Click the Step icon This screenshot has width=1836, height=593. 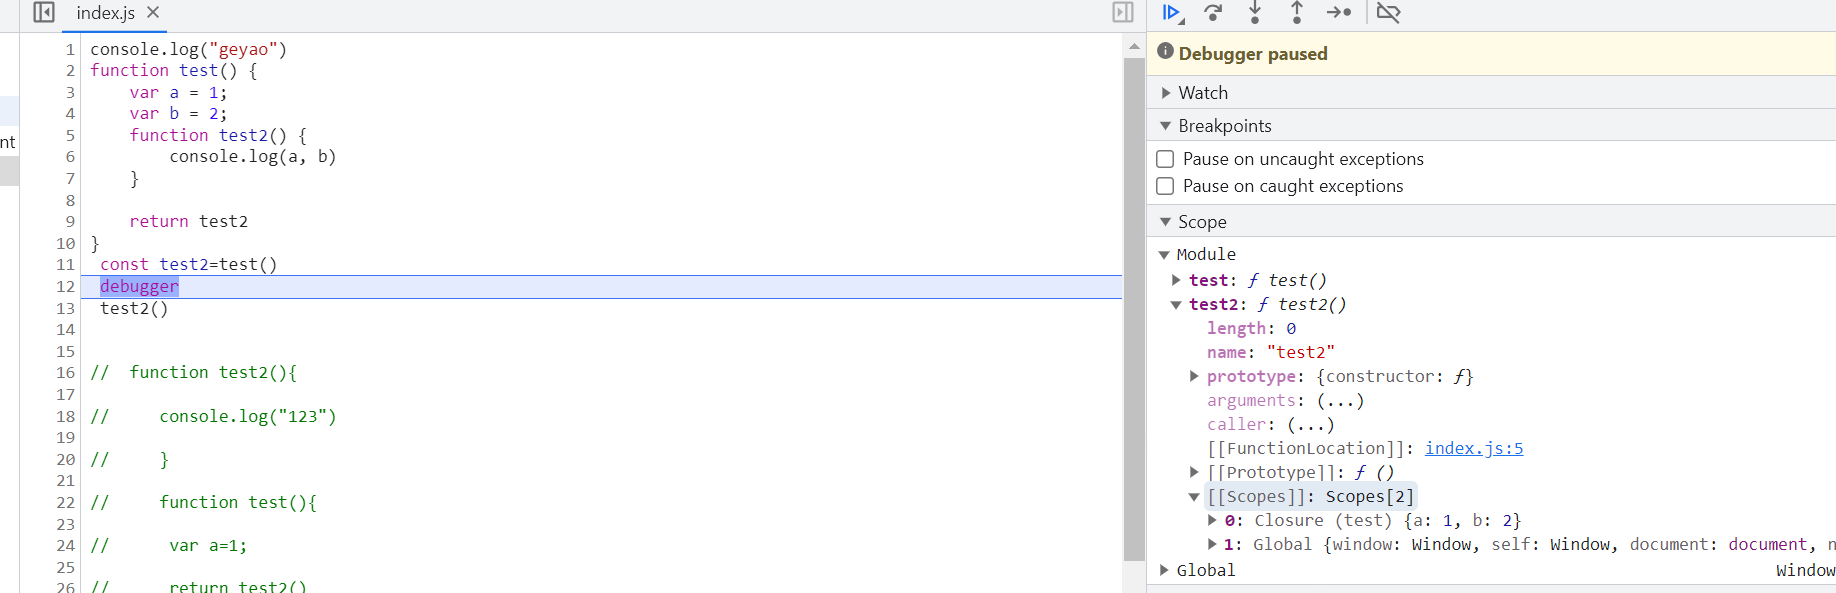coord(1339,13)
